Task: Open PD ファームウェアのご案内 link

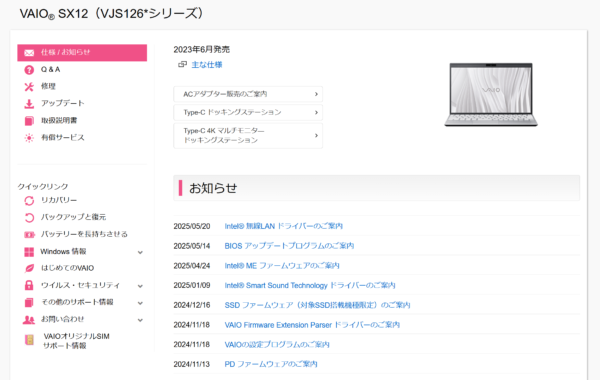Action: point(271,364)
